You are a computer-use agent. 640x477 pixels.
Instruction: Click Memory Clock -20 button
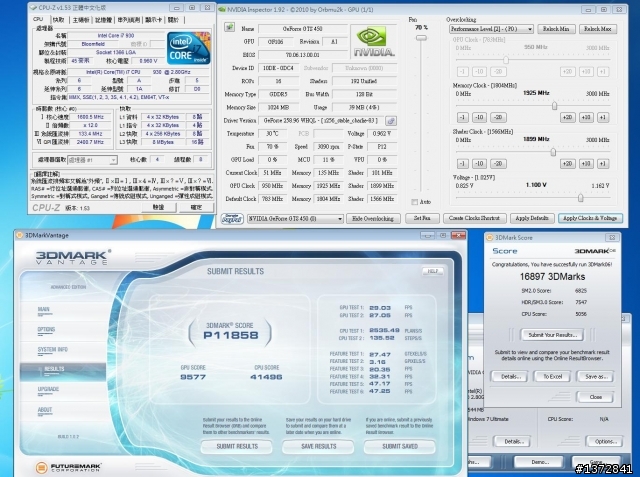click(x=498, y=118)
